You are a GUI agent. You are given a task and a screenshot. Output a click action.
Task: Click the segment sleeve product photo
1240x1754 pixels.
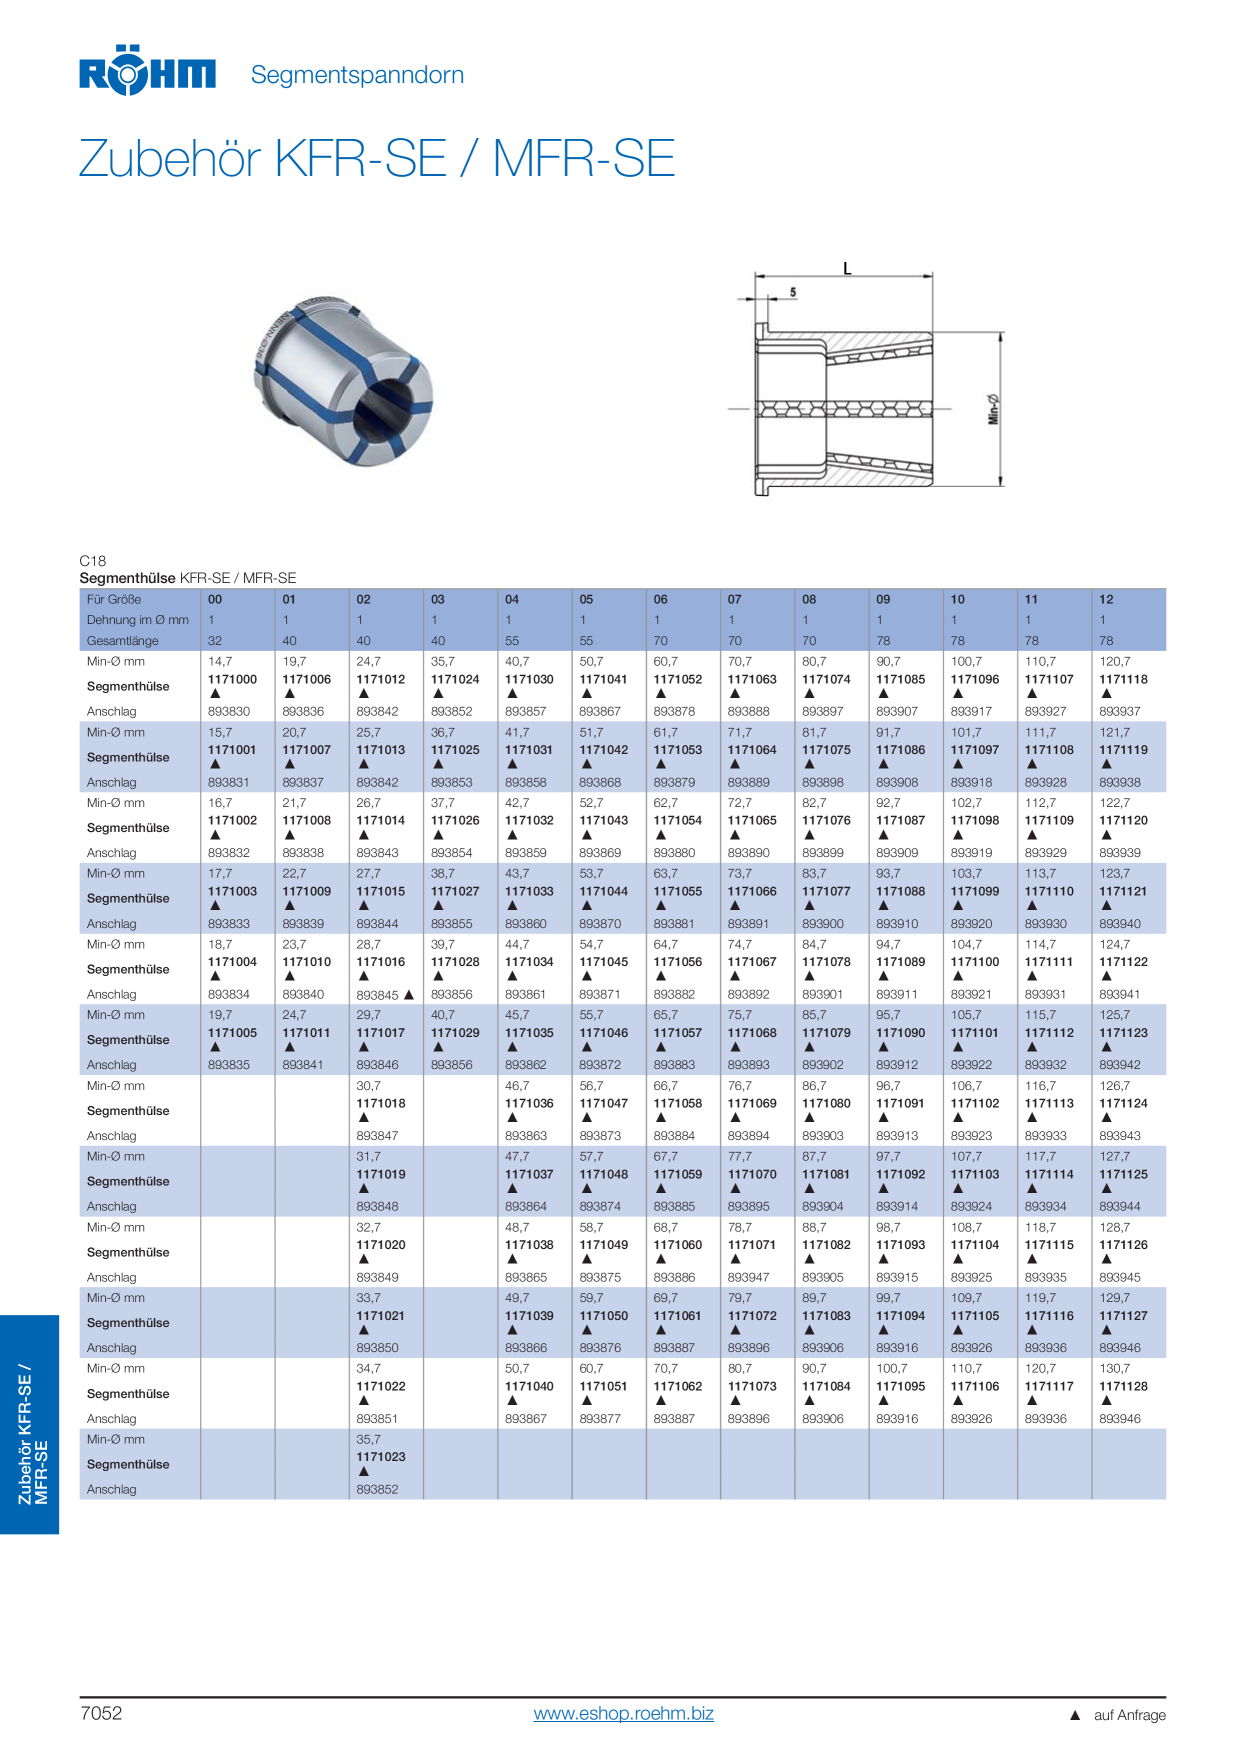point(341,381)
